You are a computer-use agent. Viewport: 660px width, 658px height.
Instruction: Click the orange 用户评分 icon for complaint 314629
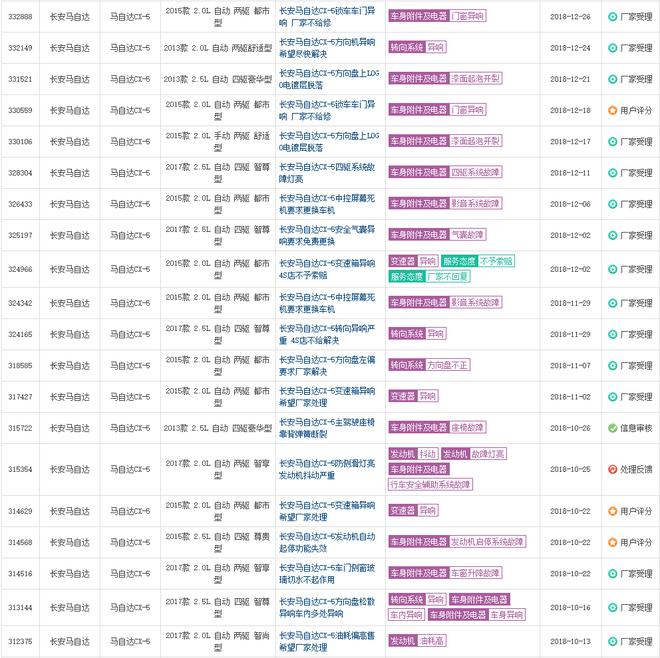click(x=612, y=511)
